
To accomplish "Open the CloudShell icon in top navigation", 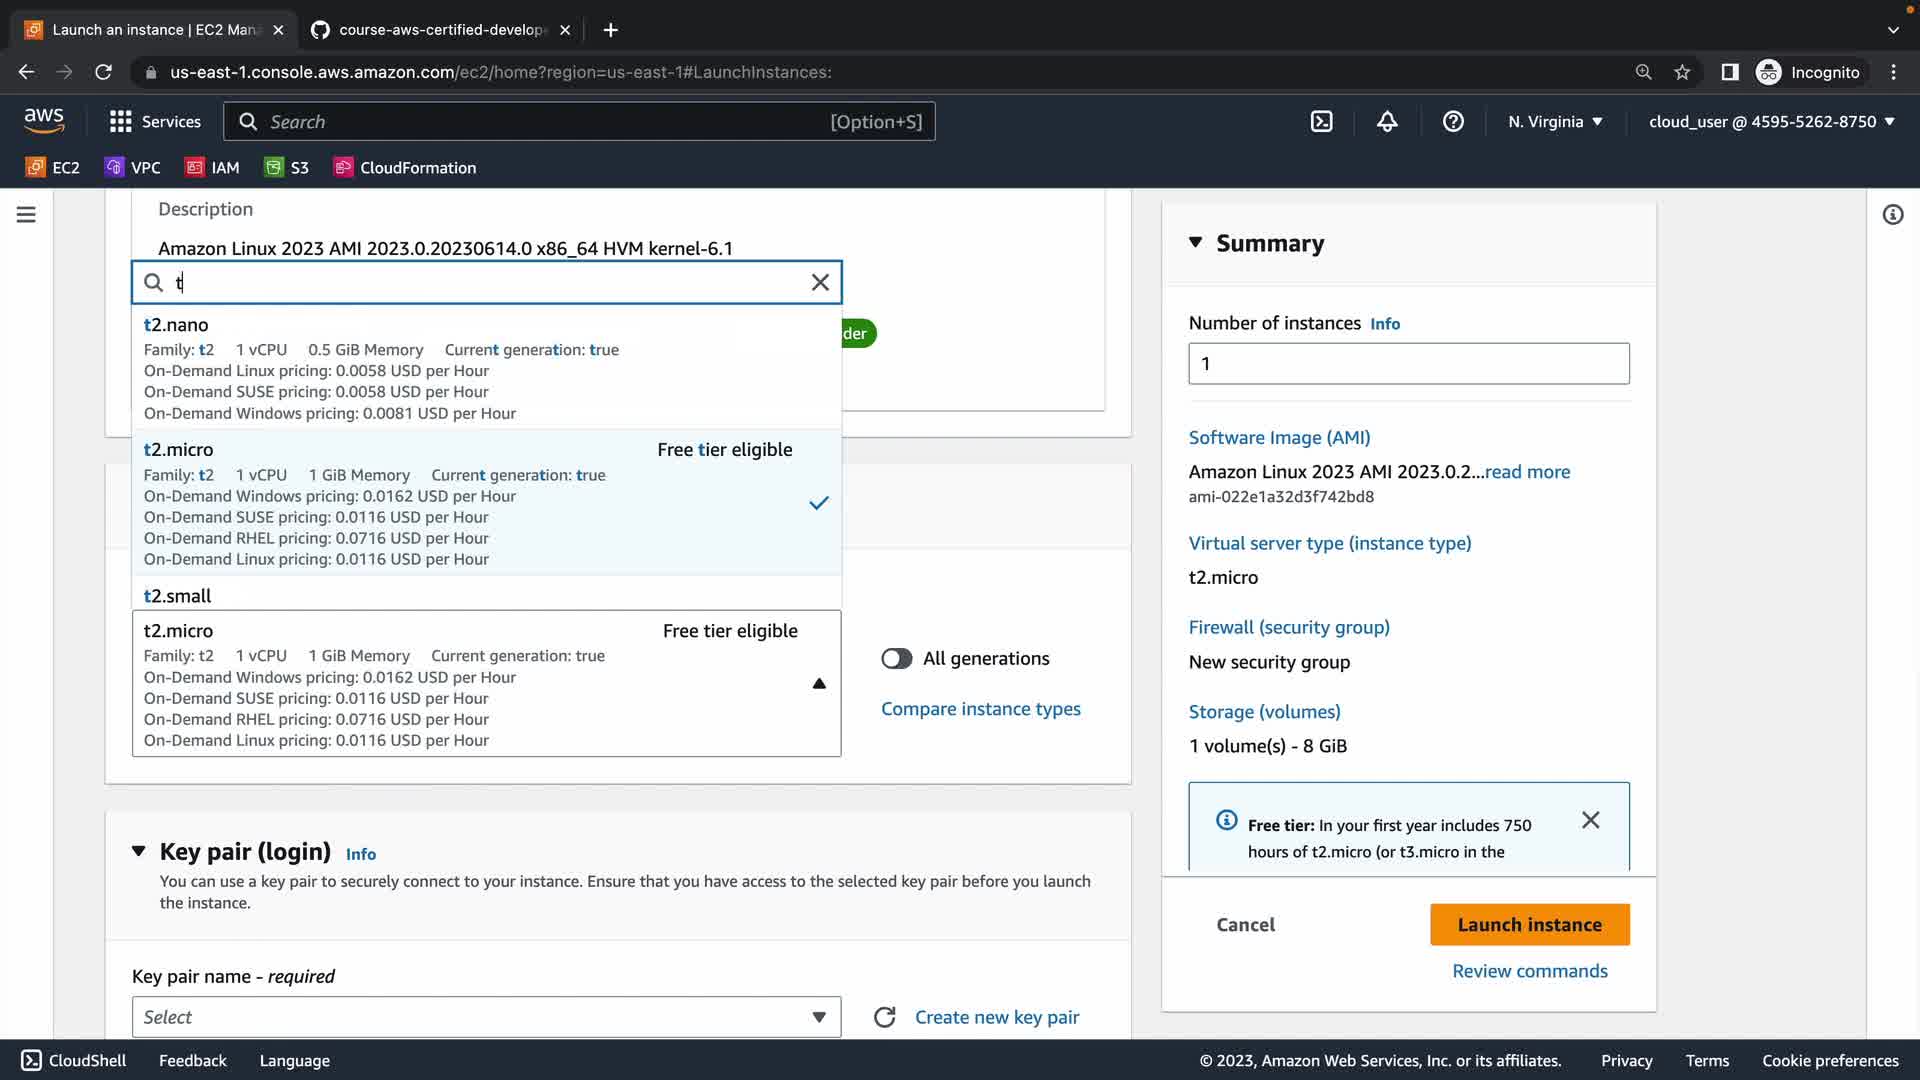I will 1321,122.
